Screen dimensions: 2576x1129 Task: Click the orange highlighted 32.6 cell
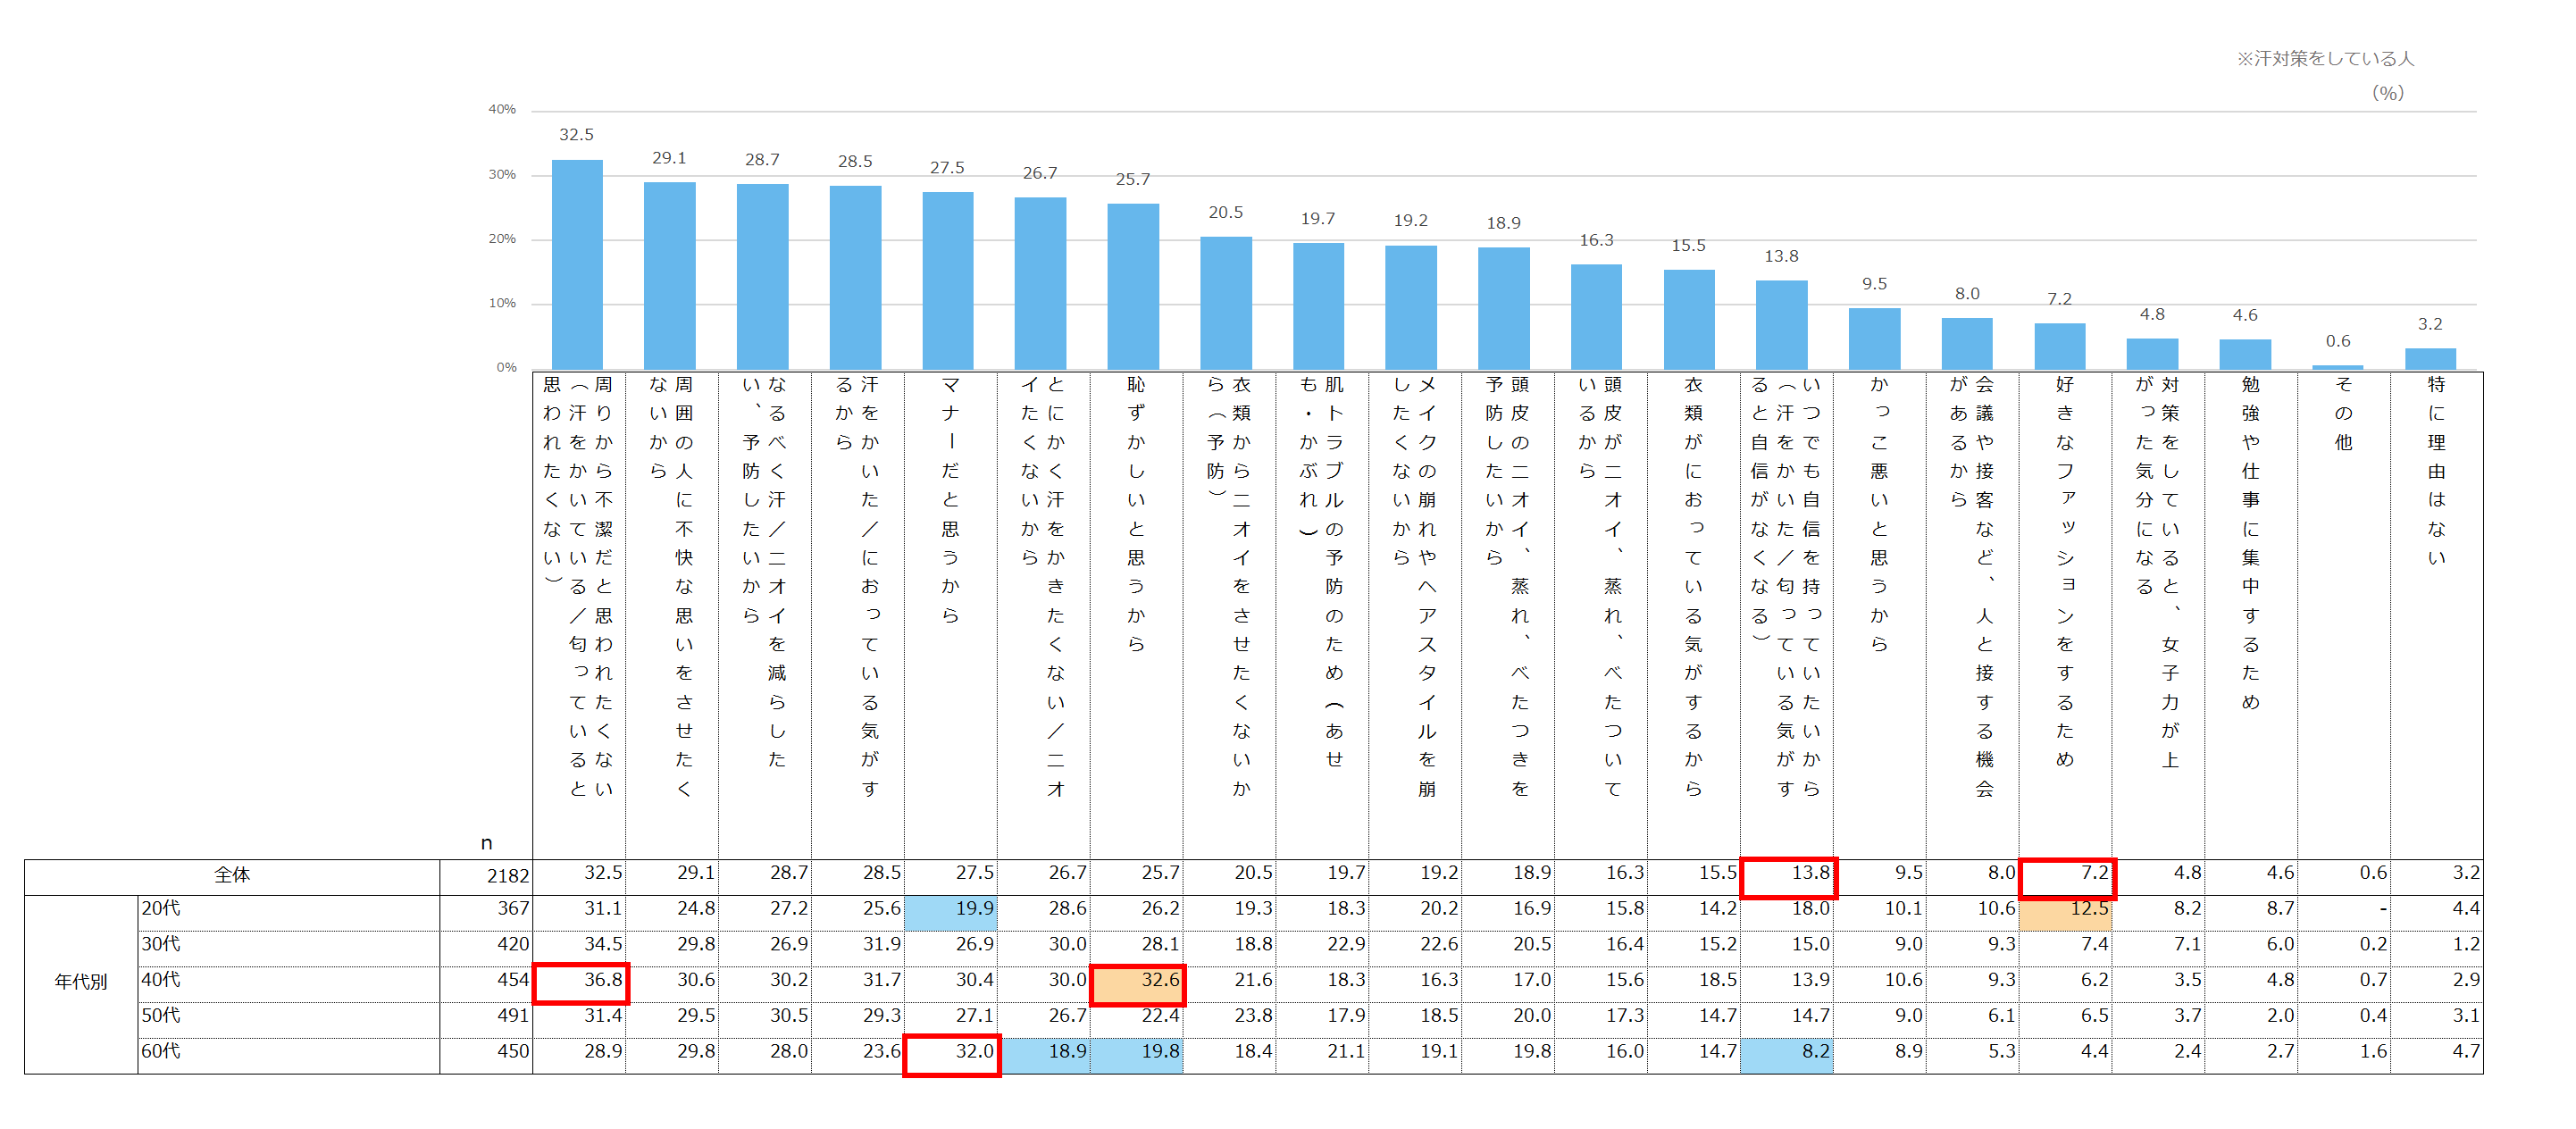[1137, 982]
